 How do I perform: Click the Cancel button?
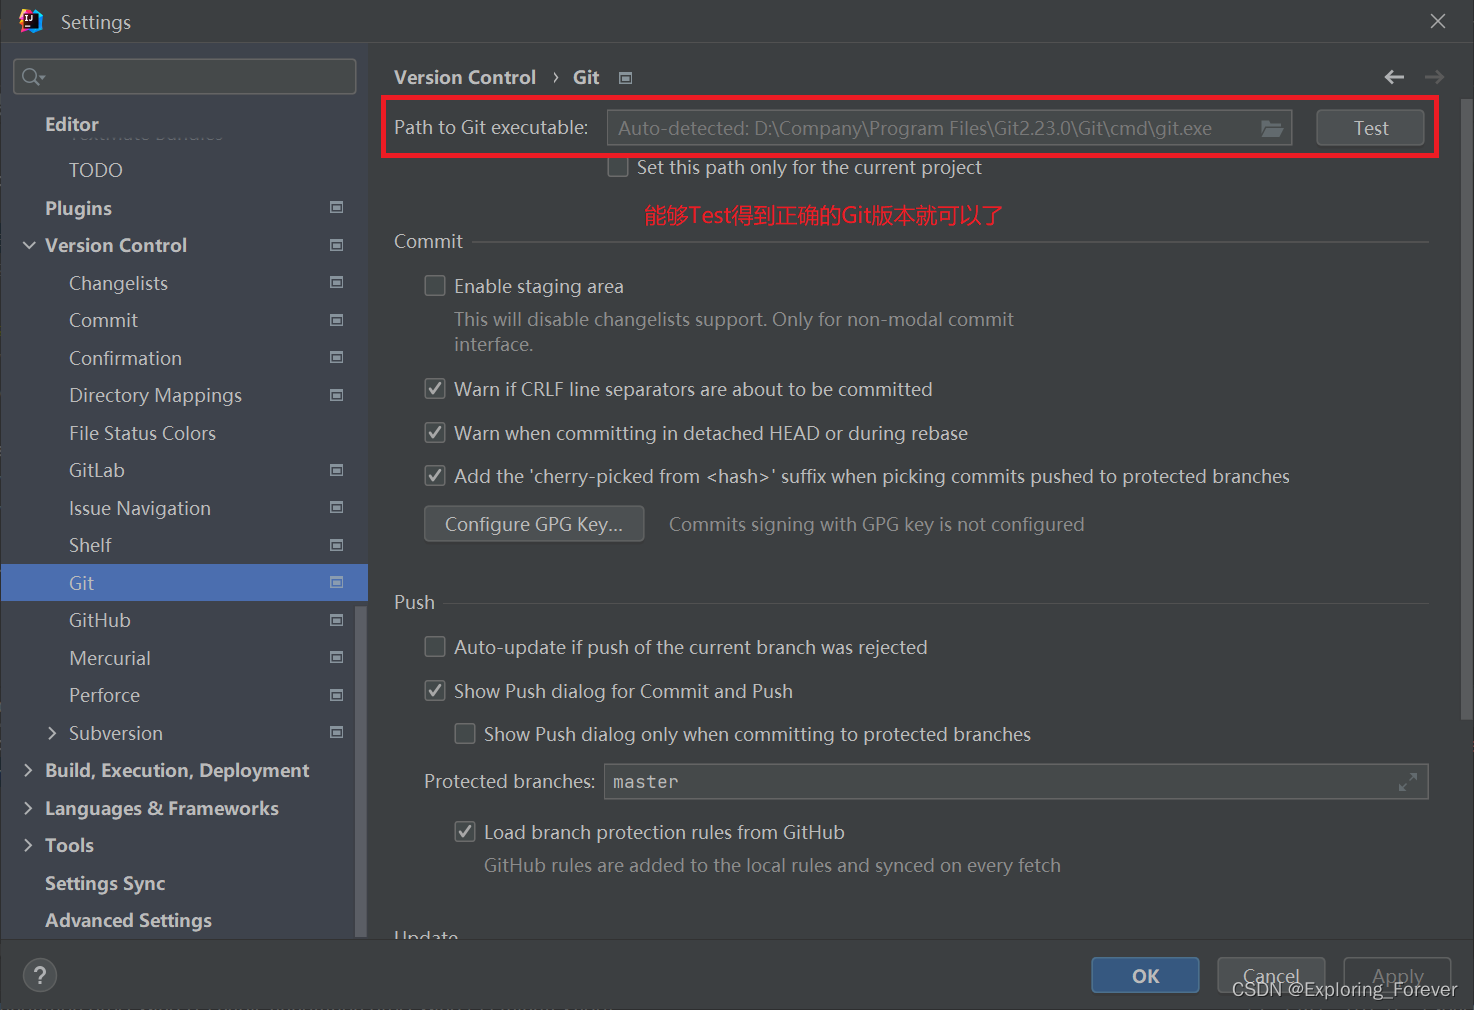click(x=1271, y=976)
